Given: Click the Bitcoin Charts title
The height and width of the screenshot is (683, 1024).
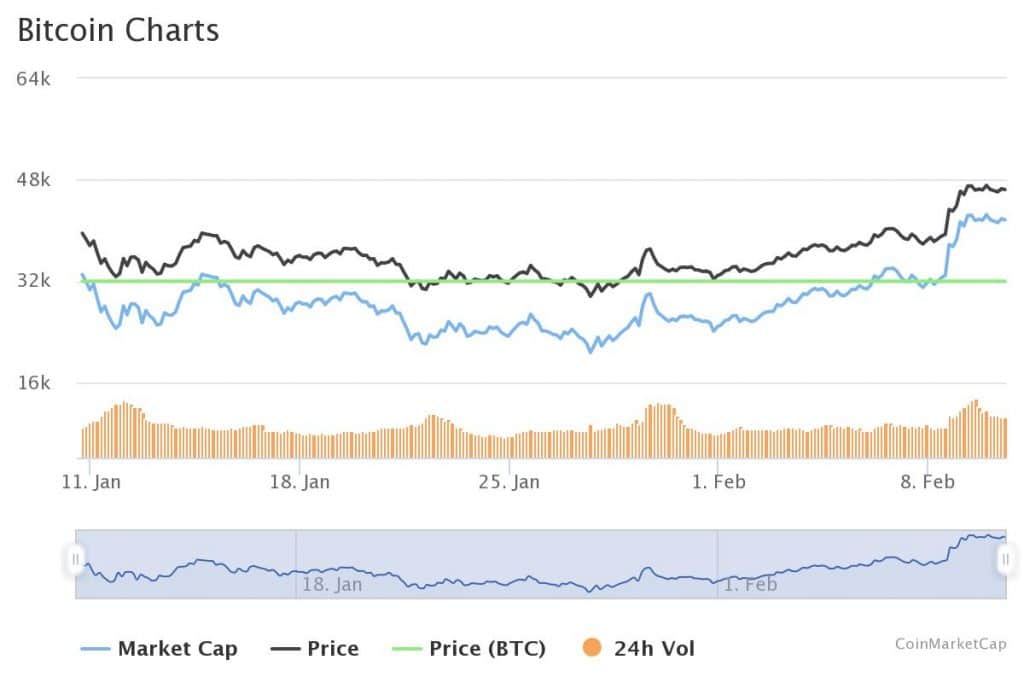Looking at the screenshot, I should (x=118, y=30).
